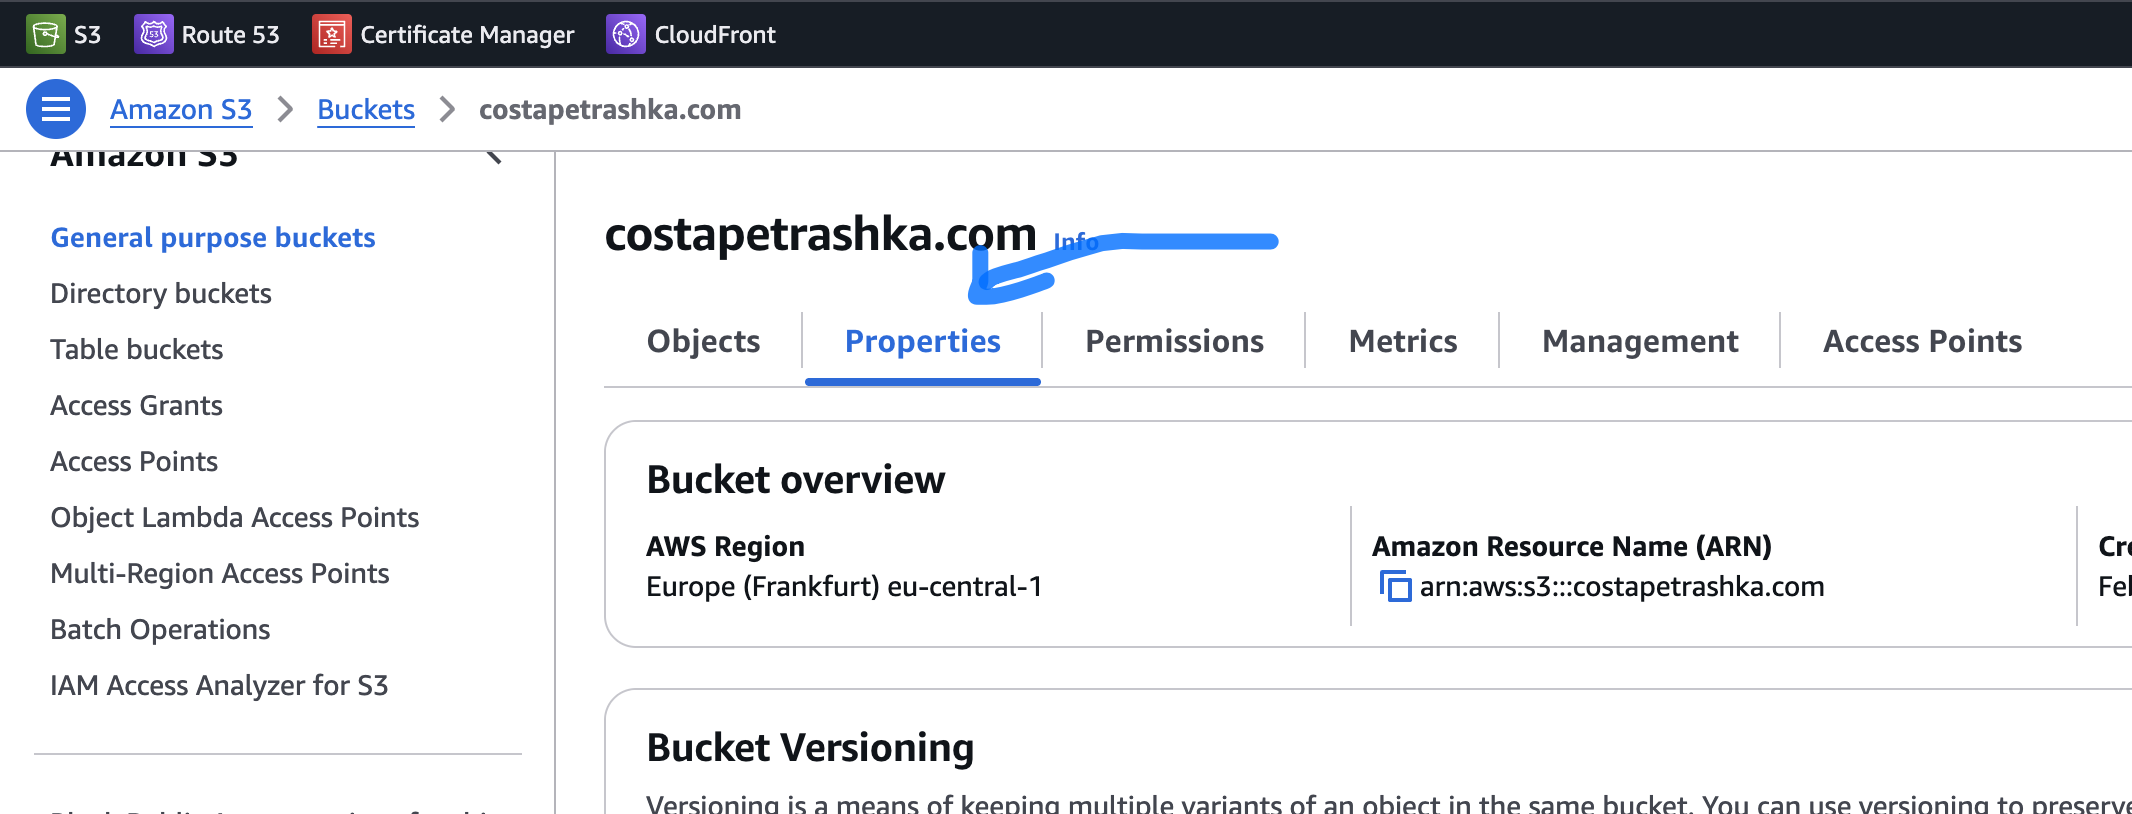
Task: Open IAM Access Analyzer for S3
Action: [219, 686]
